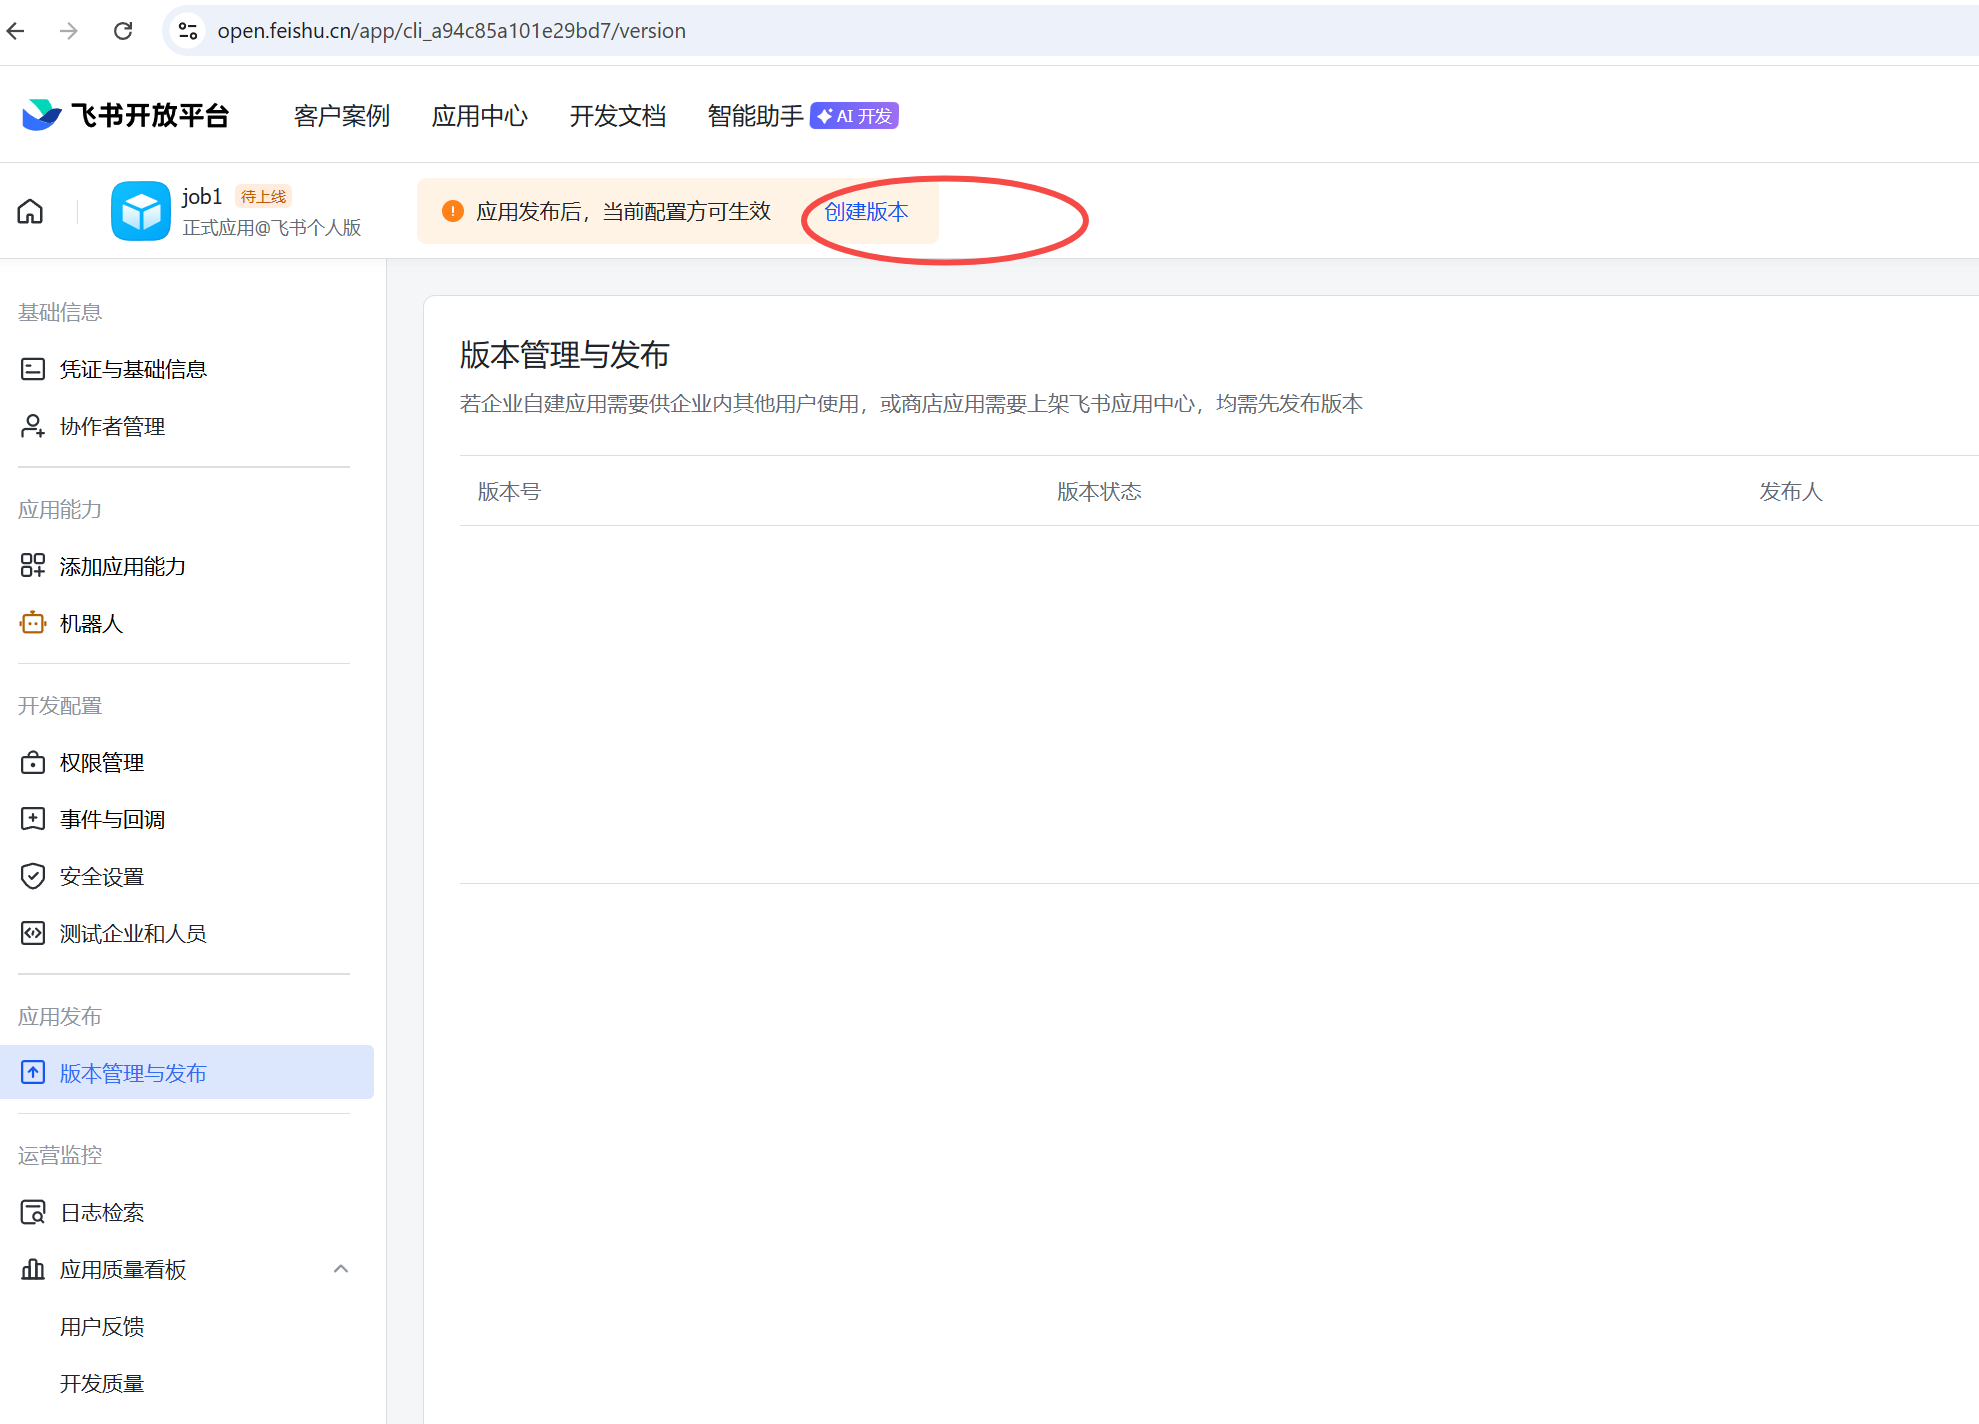Click the AI 开发 badge
Screen dimensions: 1979x1424
click(x=854, y=116)
